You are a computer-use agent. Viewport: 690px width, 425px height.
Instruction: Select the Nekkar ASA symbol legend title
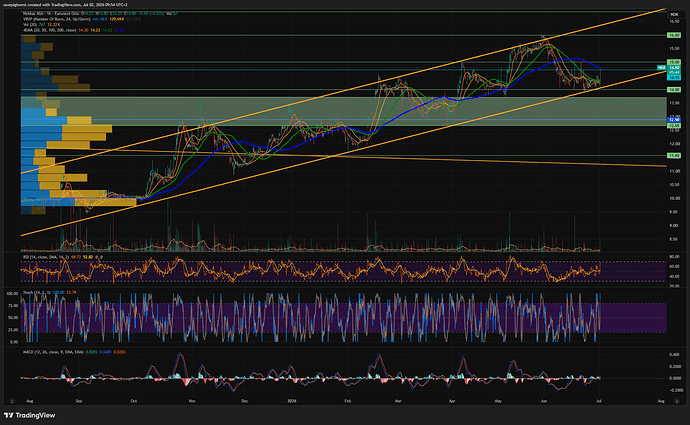[50, 14]
